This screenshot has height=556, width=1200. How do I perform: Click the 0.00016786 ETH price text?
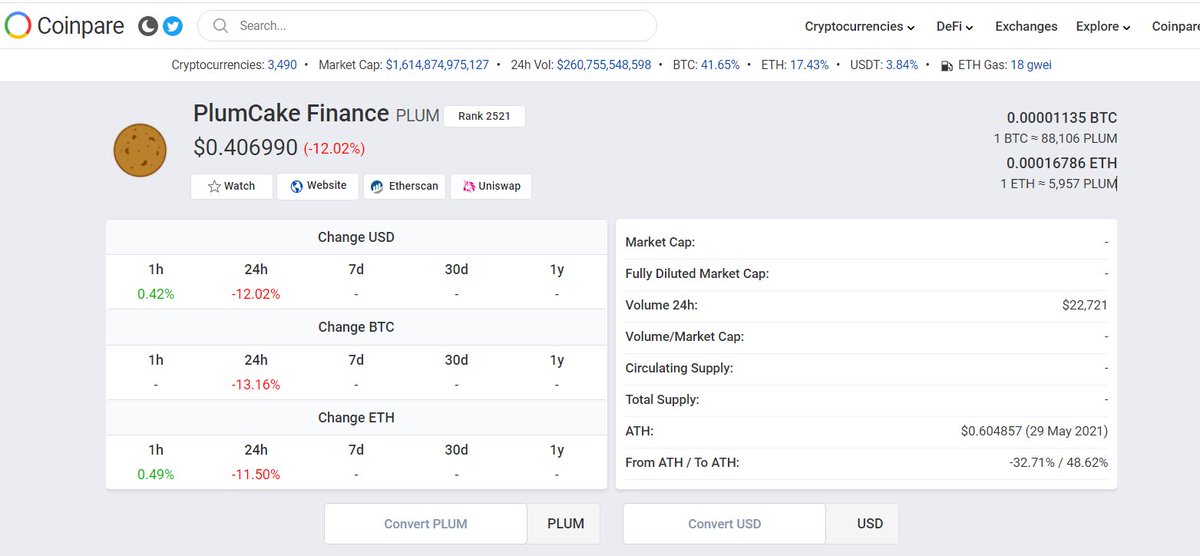click(x=1062, y=163)
